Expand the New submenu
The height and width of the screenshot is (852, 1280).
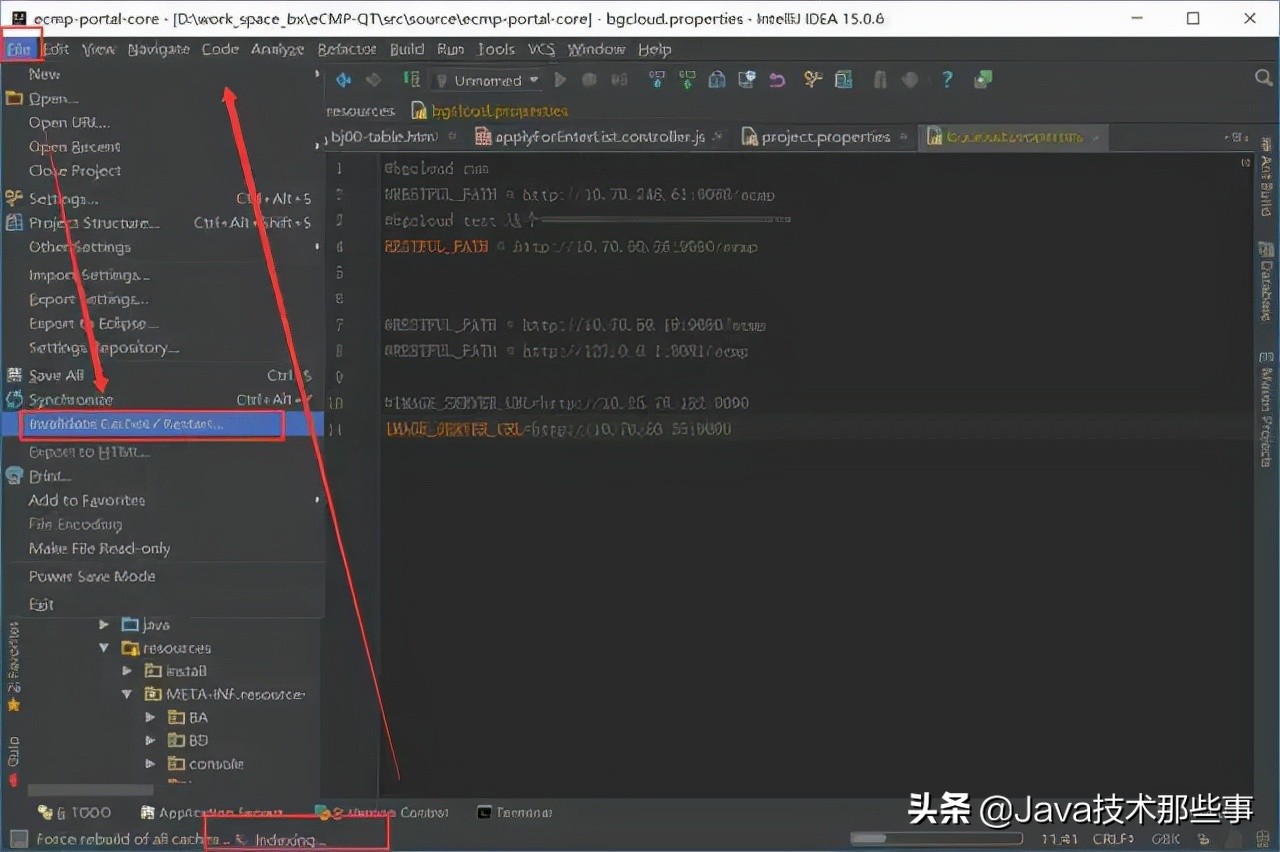click(x=162, y=74)
